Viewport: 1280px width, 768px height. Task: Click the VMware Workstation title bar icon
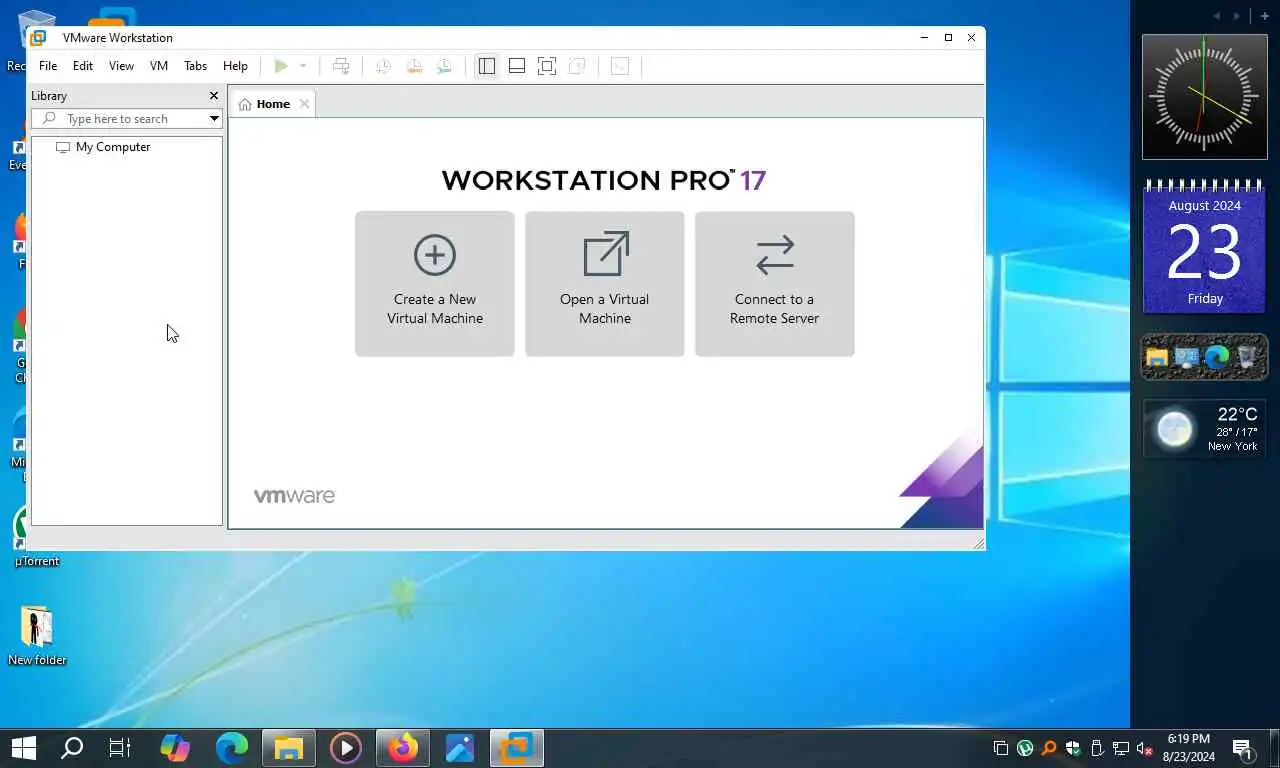(38, 38)
